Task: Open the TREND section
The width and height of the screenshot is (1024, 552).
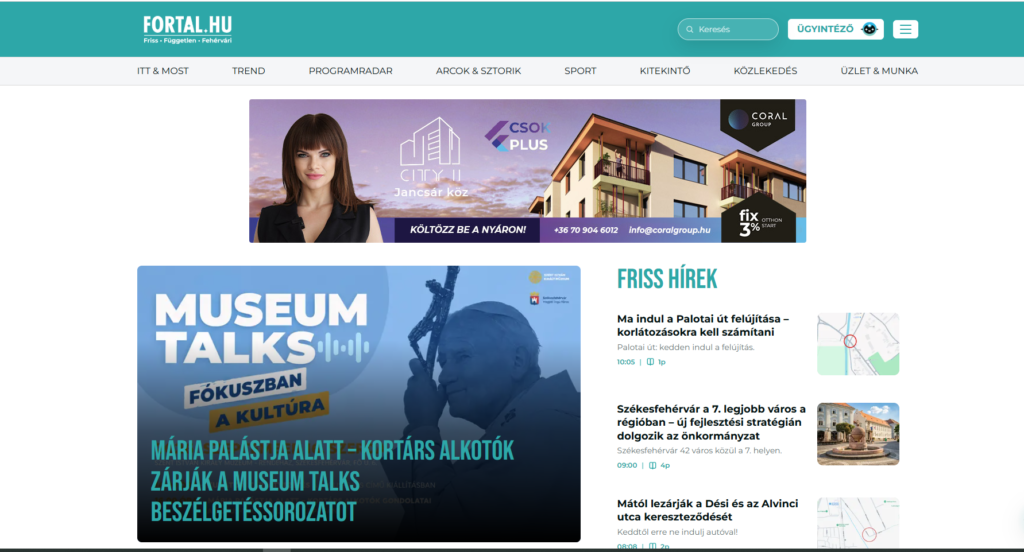Action: tap(248, 71)
